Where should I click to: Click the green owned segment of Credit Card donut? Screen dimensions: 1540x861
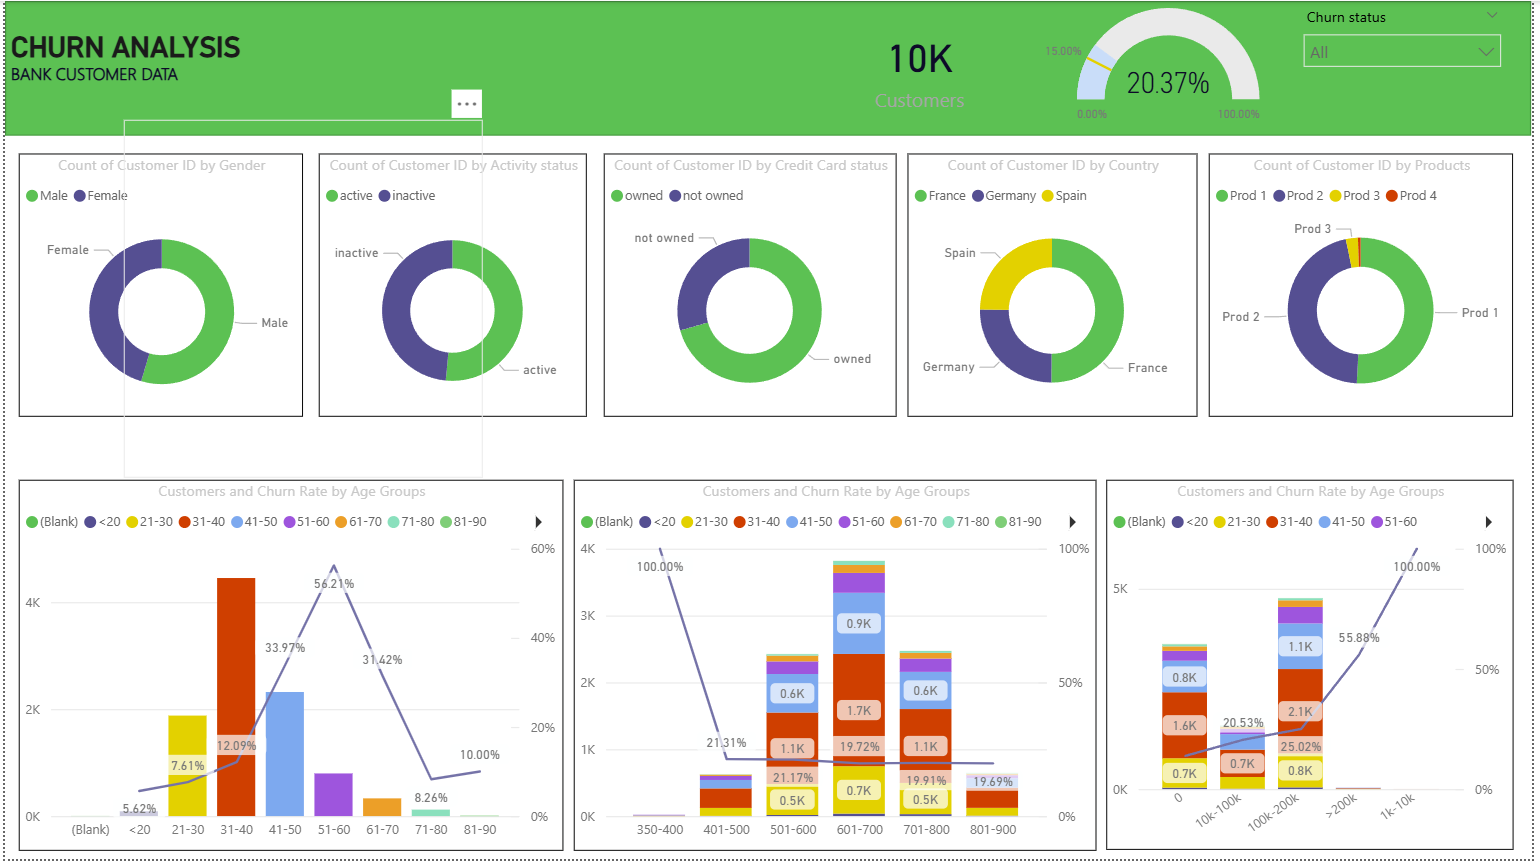pos(770,364)
